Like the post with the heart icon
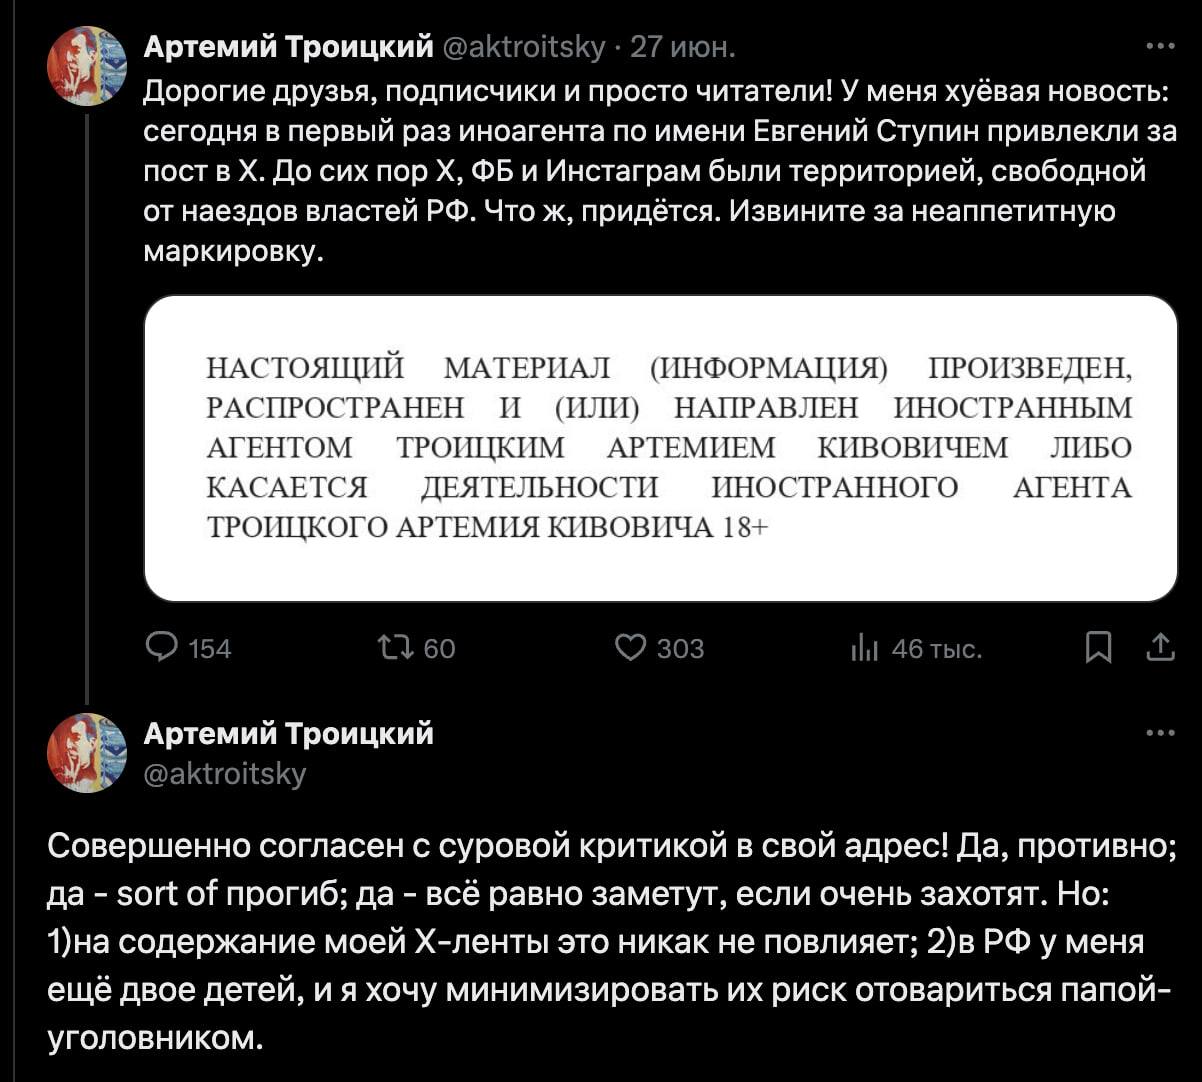This screenshot has width=1202, height=1082. coord(630,649)
